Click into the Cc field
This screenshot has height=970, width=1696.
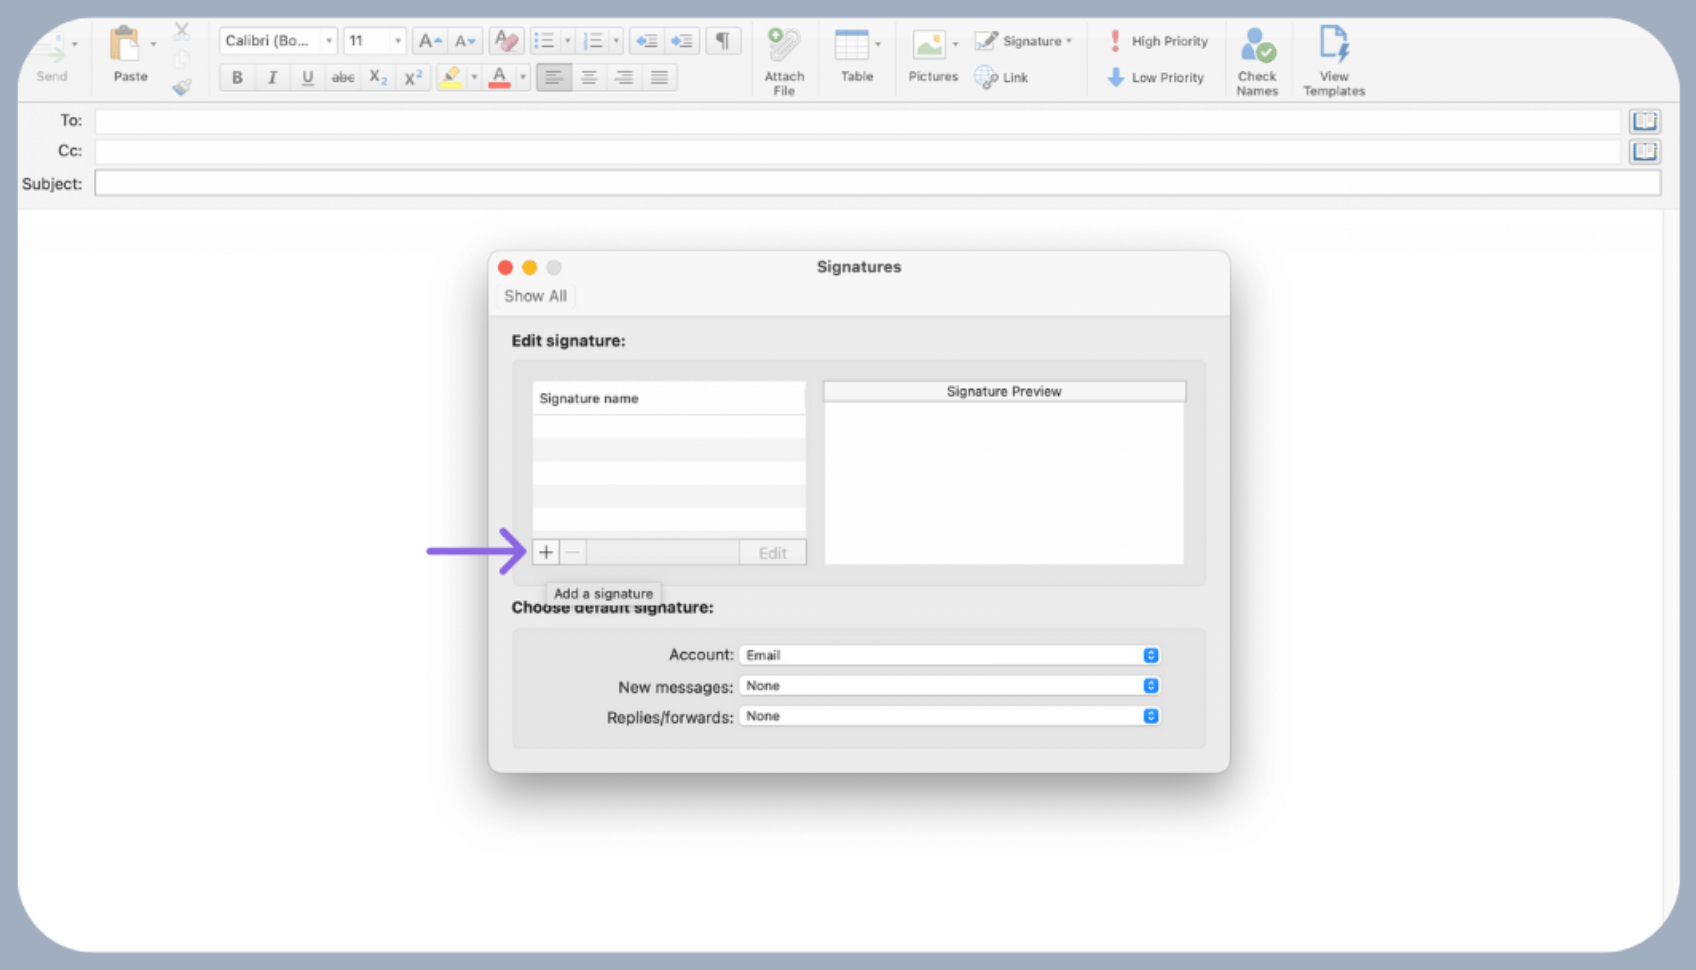(857, 152)
